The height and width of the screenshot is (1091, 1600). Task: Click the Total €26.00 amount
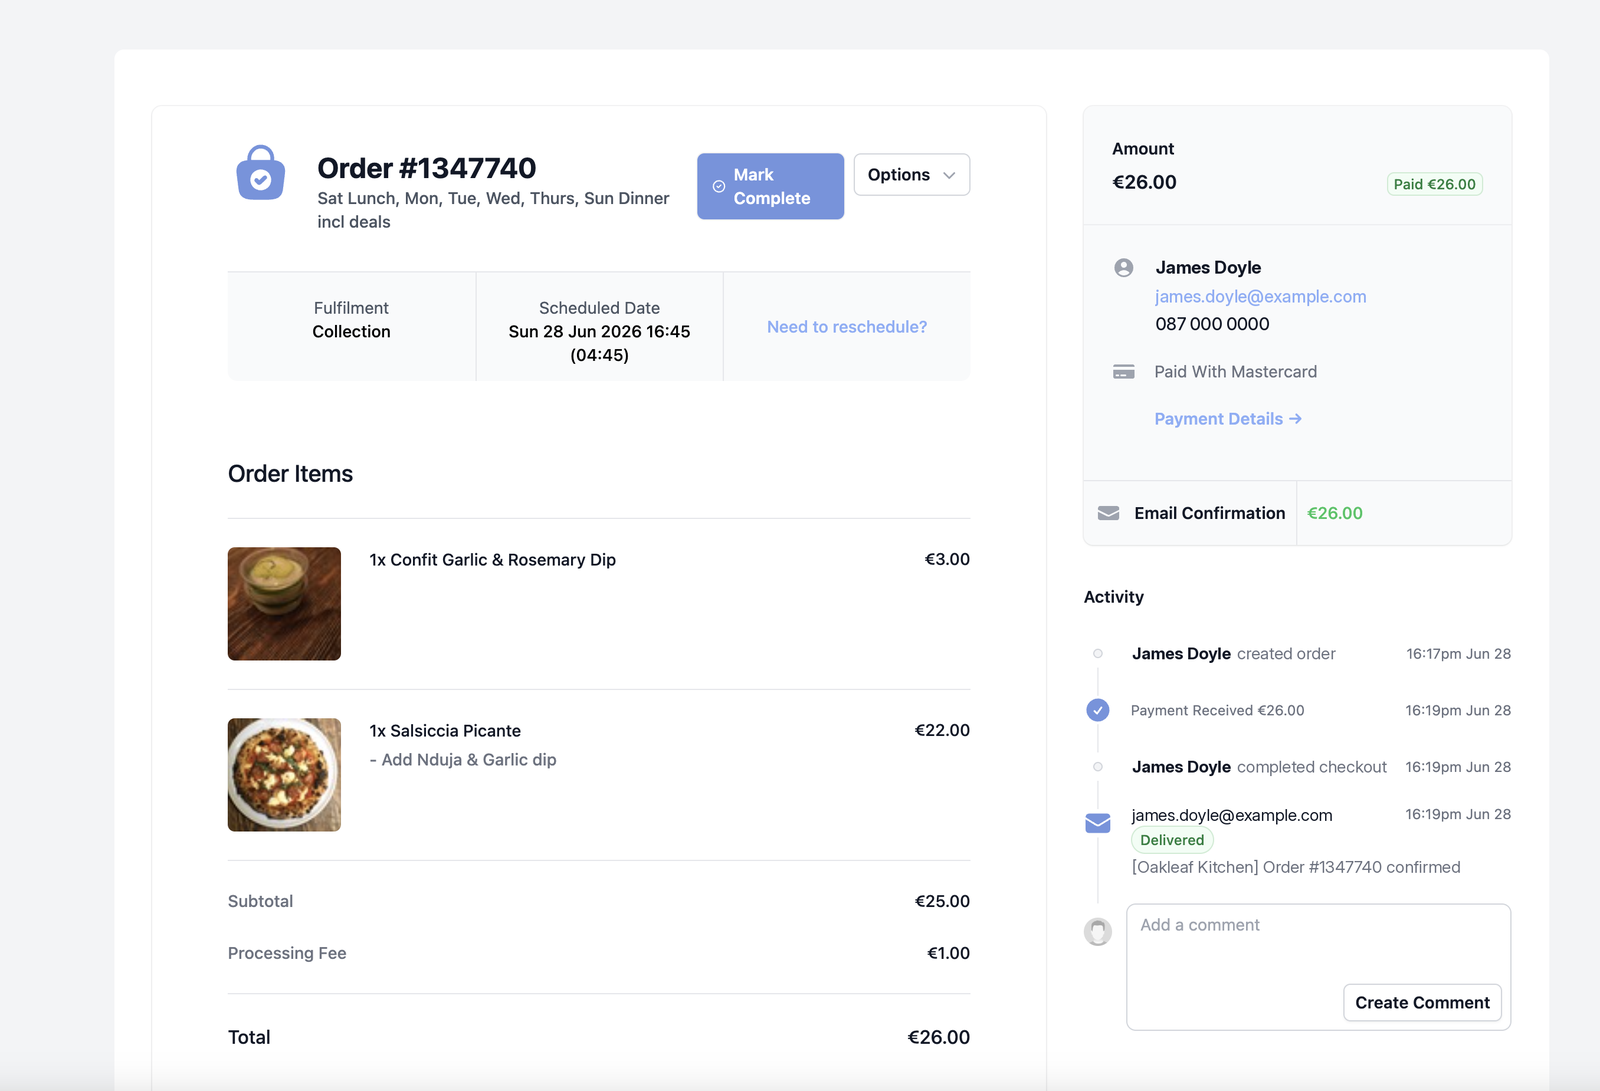click(938, 1037)
